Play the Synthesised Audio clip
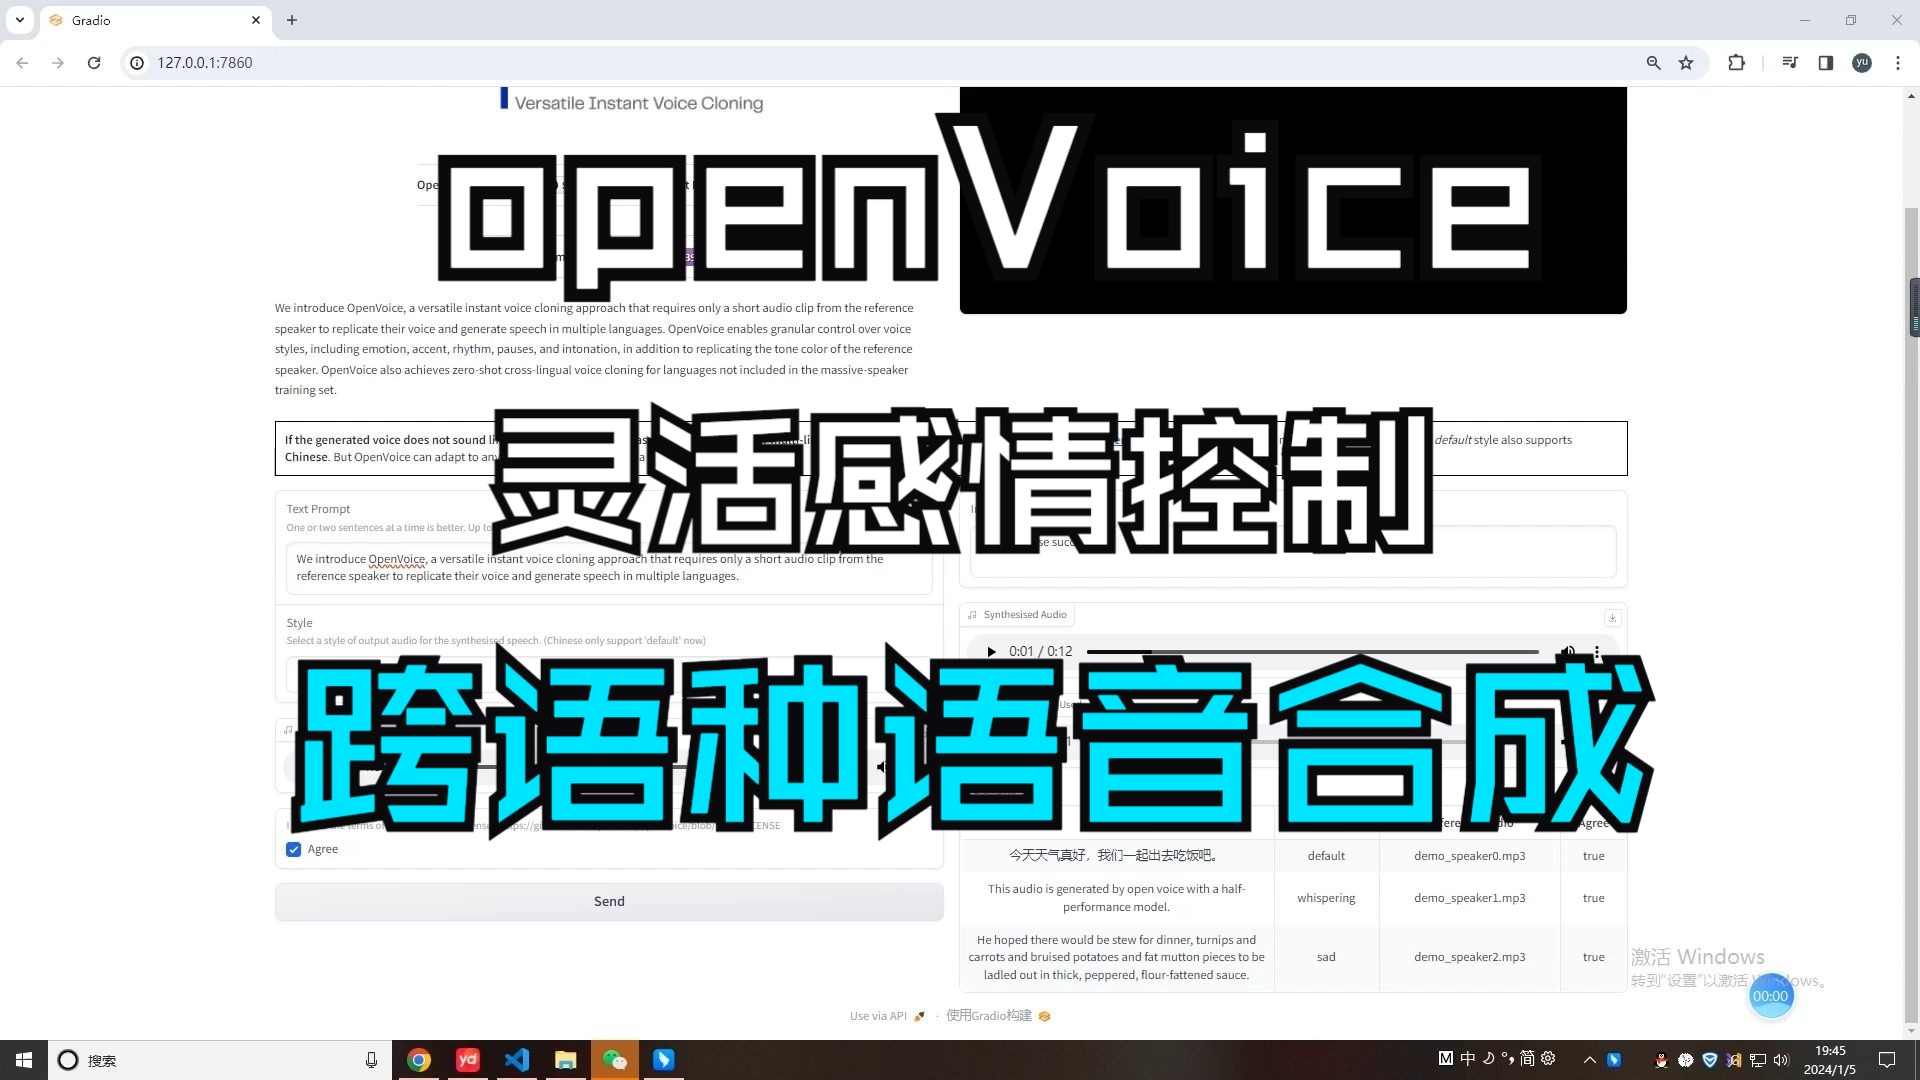 tap(991, 652)
